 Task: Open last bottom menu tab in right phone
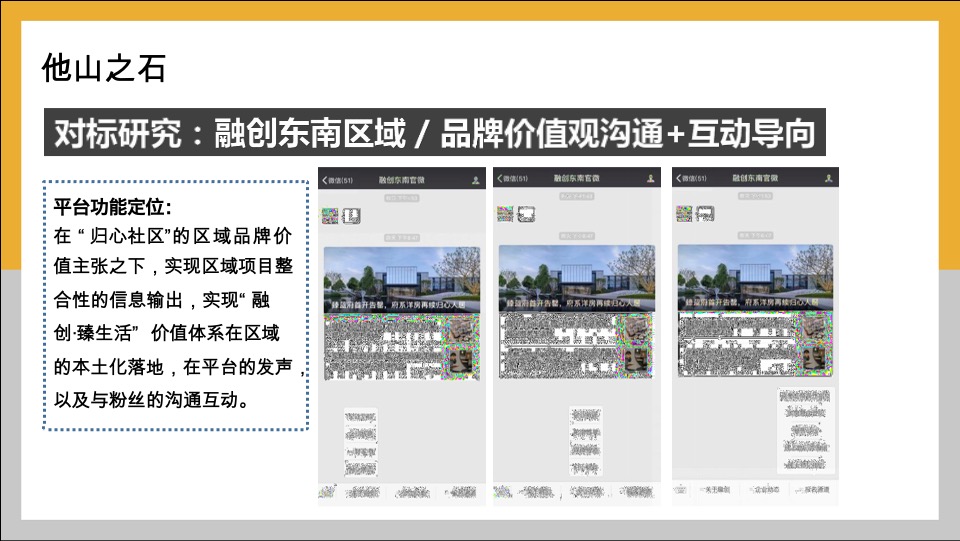(812, 490)
